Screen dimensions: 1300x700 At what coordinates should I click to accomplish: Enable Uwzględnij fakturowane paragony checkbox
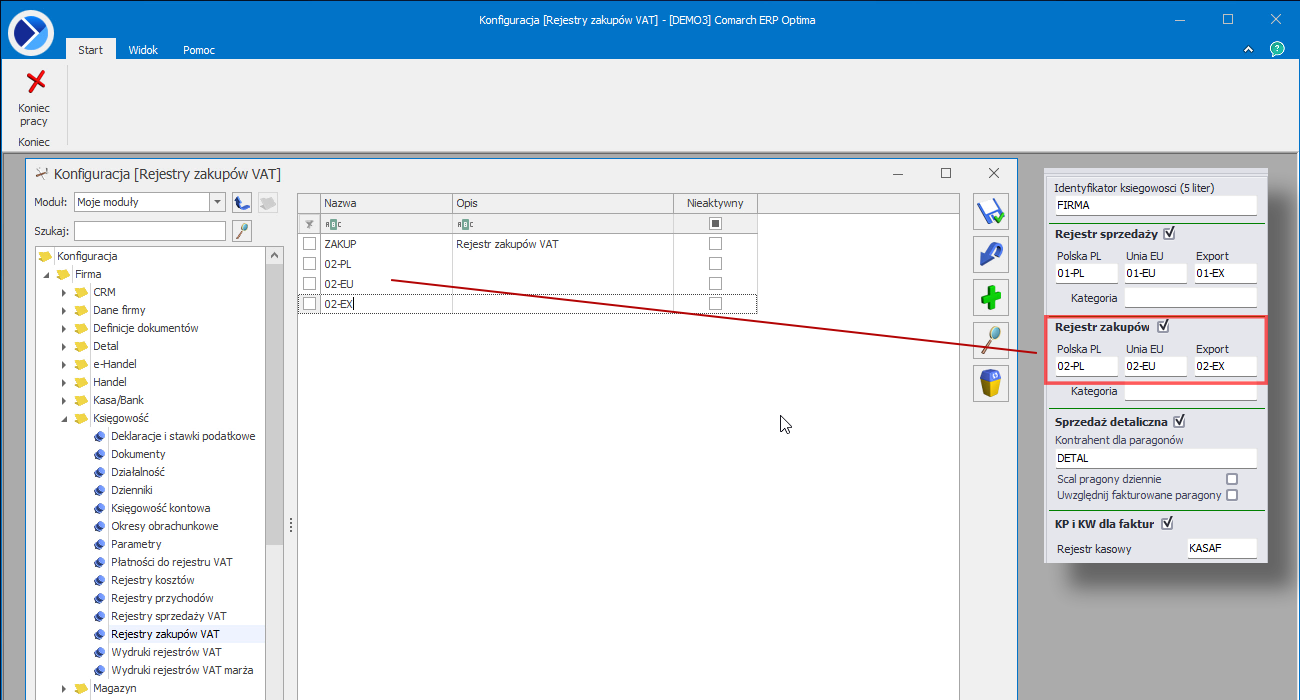tap(1232, 495)
